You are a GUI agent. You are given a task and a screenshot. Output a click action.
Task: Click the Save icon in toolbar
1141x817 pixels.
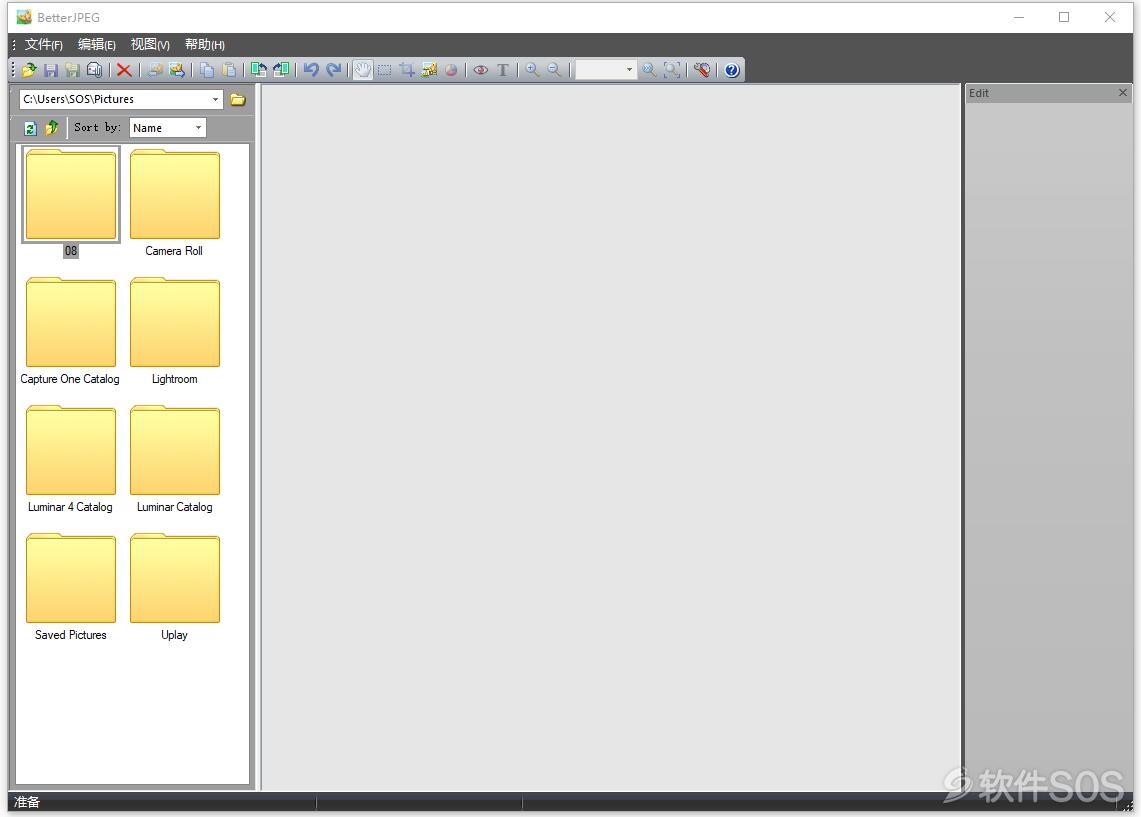click(51, 70)
